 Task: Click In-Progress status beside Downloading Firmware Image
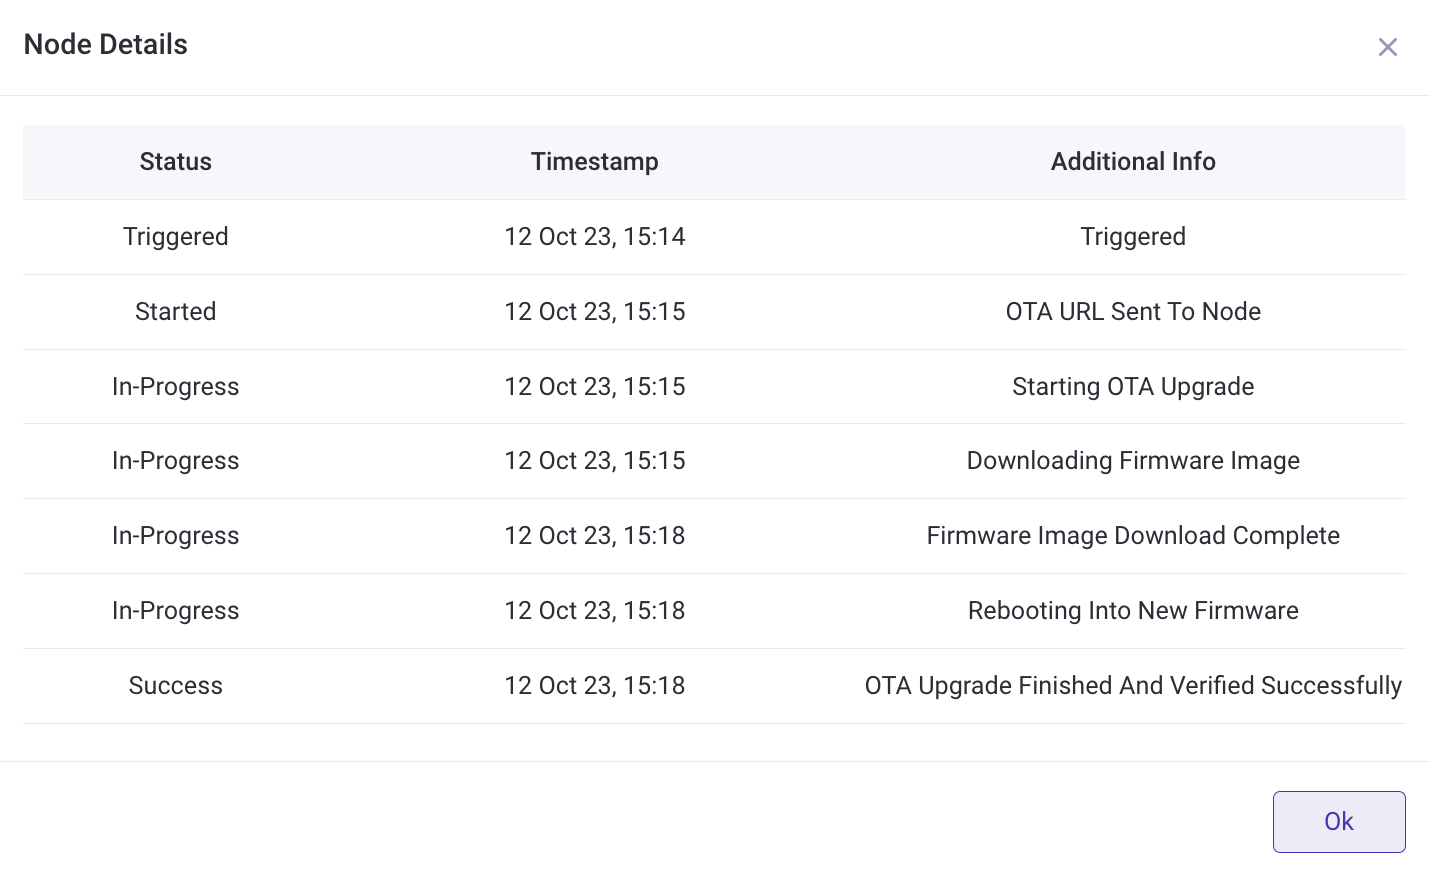(176, 461)
